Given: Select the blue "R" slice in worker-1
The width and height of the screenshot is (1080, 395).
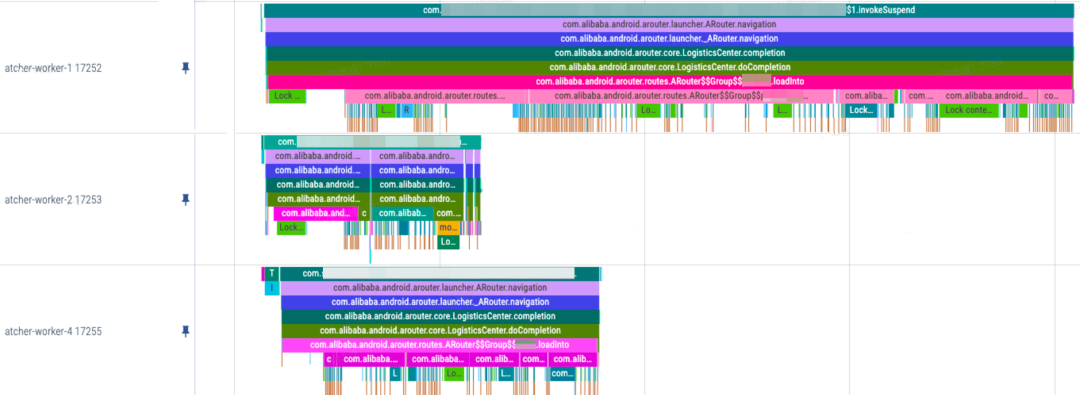Looking at the screenshot, I should click(x=406, y=110).
